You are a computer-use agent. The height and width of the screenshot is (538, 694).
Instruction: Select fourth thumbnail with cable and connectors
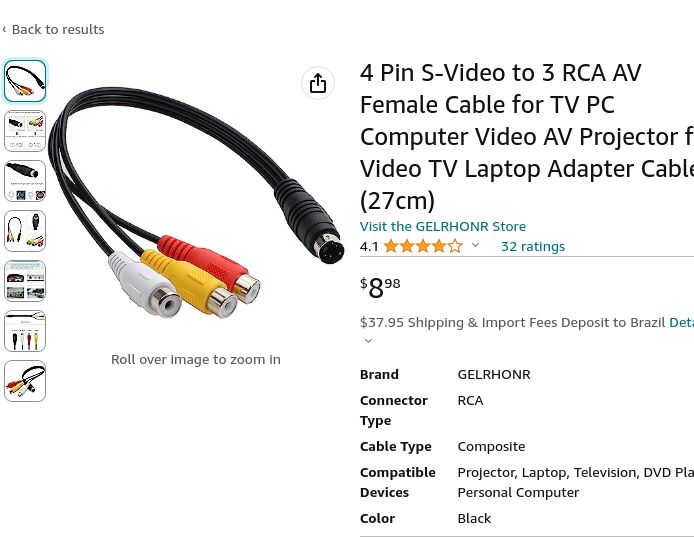pyautogui.click(x=25, y=231)
